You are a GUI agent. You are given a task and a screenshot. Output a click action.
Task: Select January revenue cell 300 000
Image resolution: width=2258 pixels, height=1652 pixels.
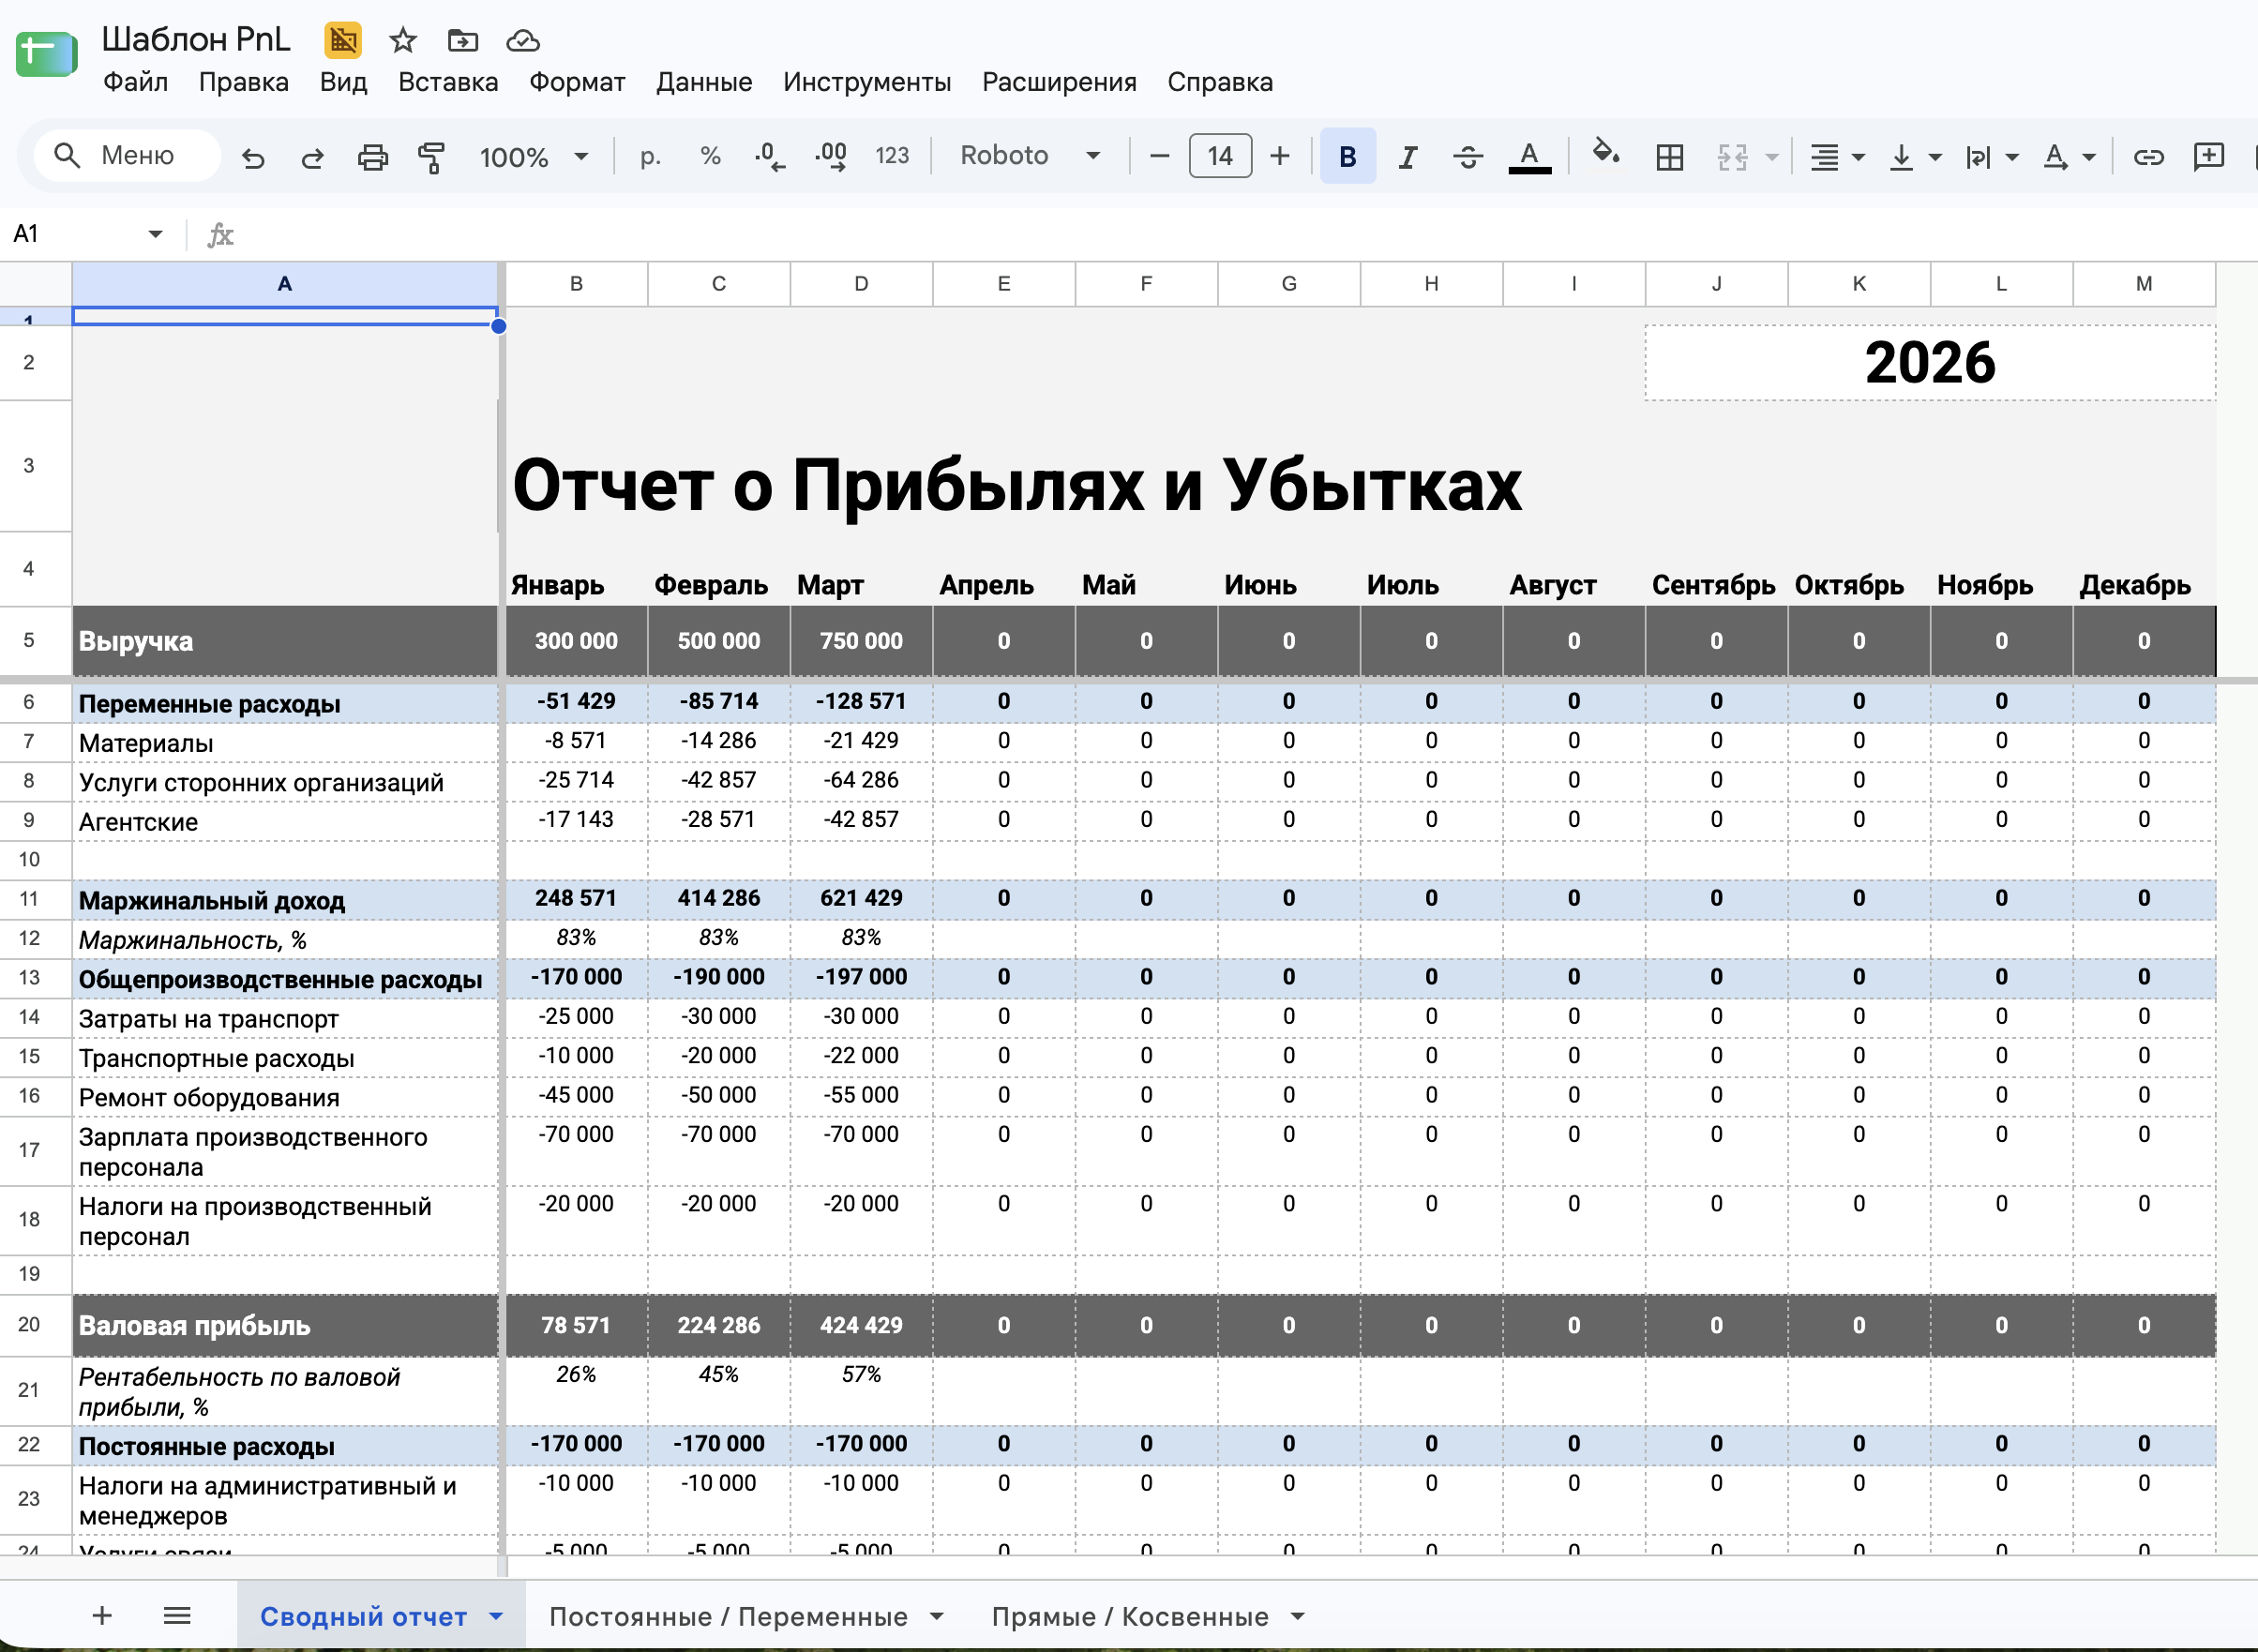click(576, 641)
